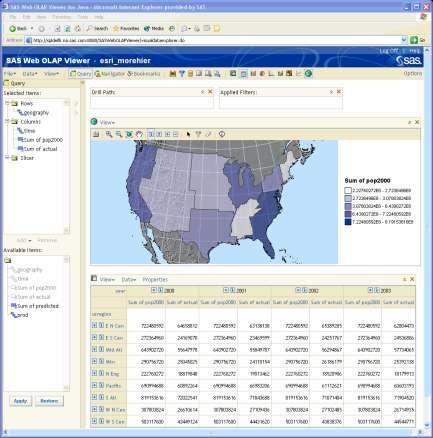433x438 pixels.
Task: Collapse the Rows folder in Selected Items
Action: pyautogui.click(x=7, y=103)
